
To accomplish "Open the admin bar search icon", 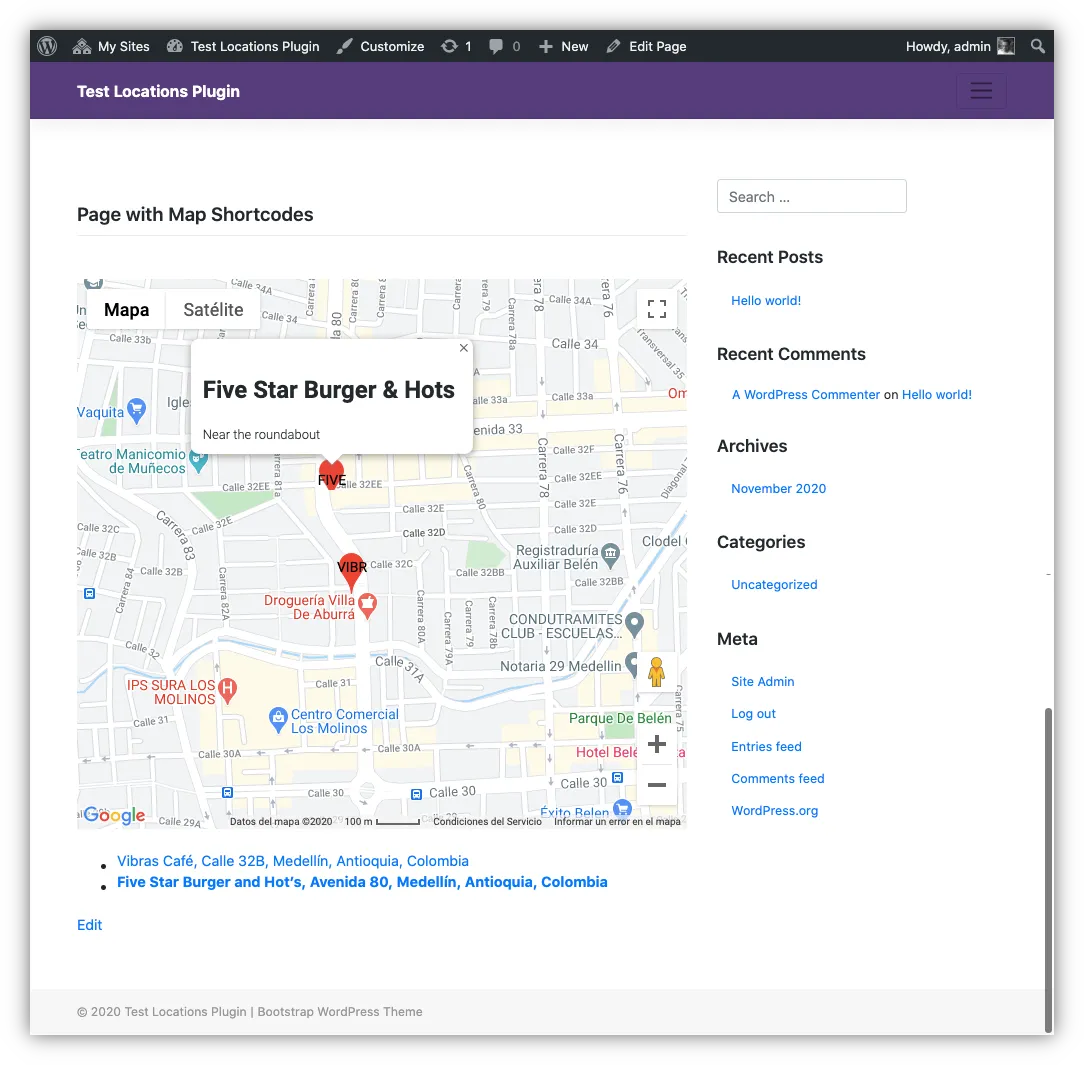I will tap(1038, 46).
